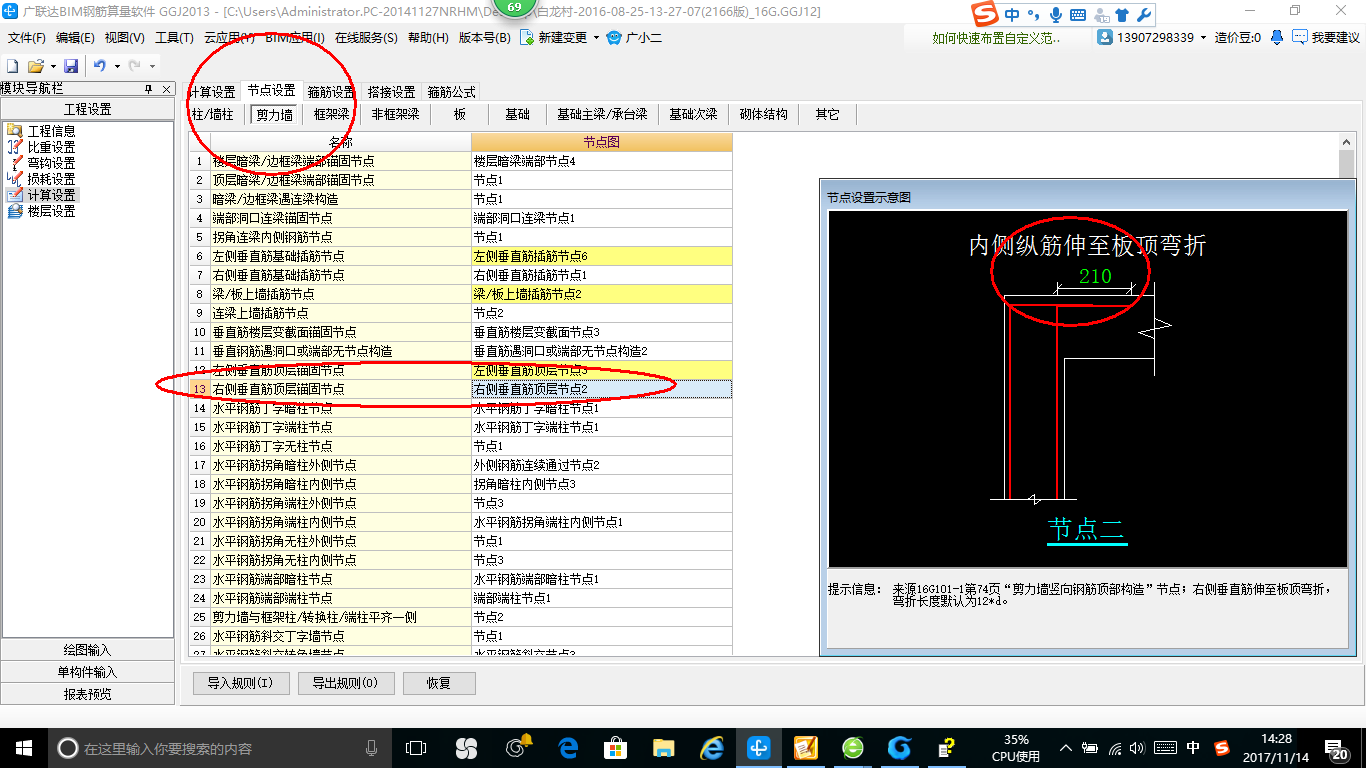Click the Save disk icon
The image size is (1366, 768).
pos(71,66)
